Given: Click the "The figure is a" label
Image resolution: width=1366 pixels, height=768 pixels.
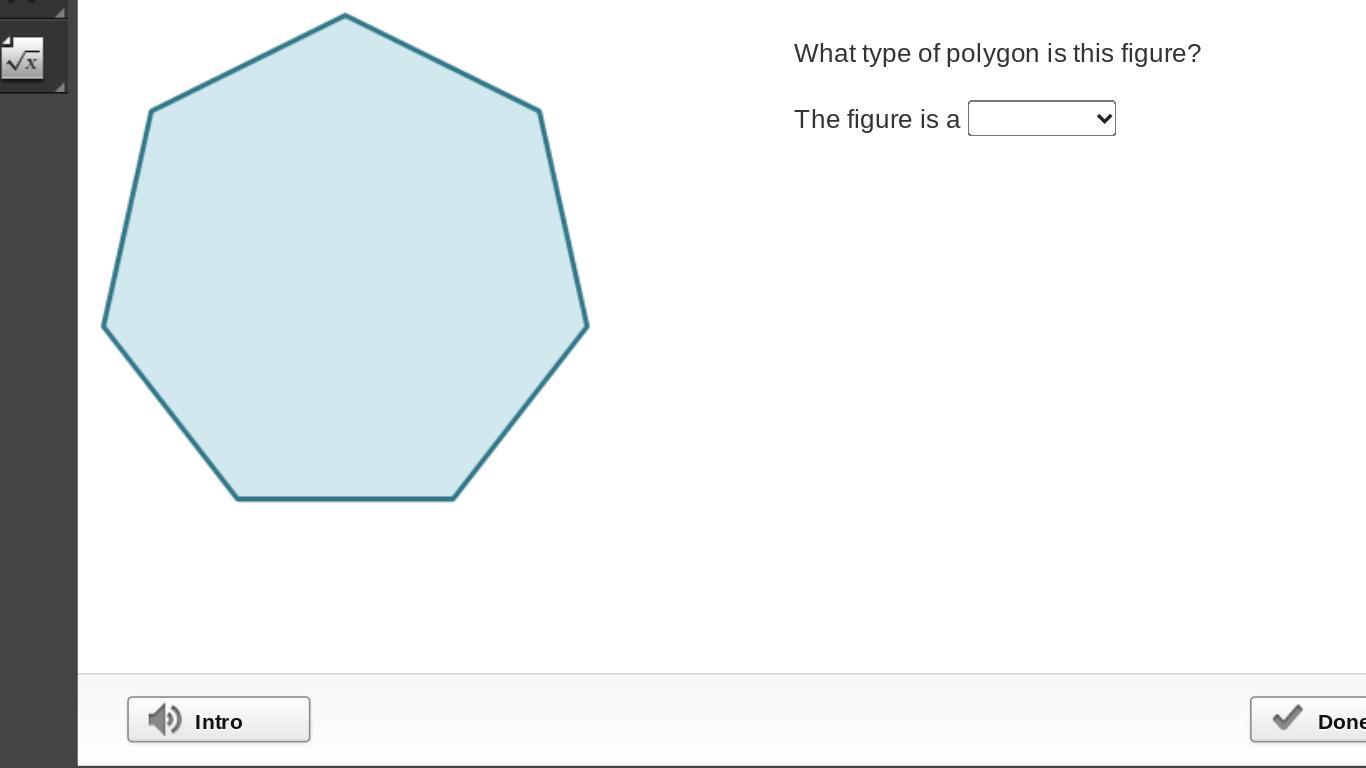Looking at the screenshot, I should click(876, 119).
